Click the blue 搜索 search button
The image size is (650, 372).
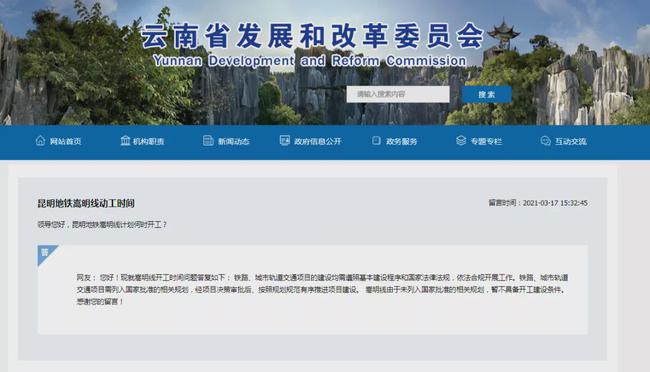487,95
